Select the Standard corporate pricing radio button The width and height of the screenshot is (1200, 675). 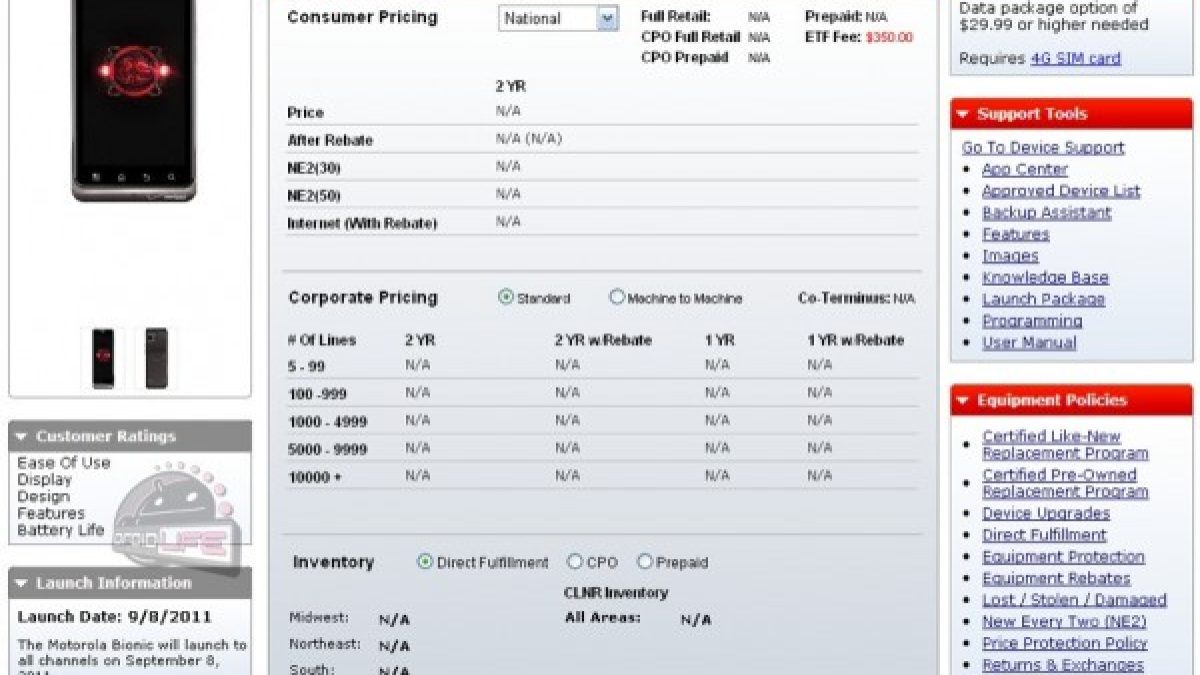point(506,297)
